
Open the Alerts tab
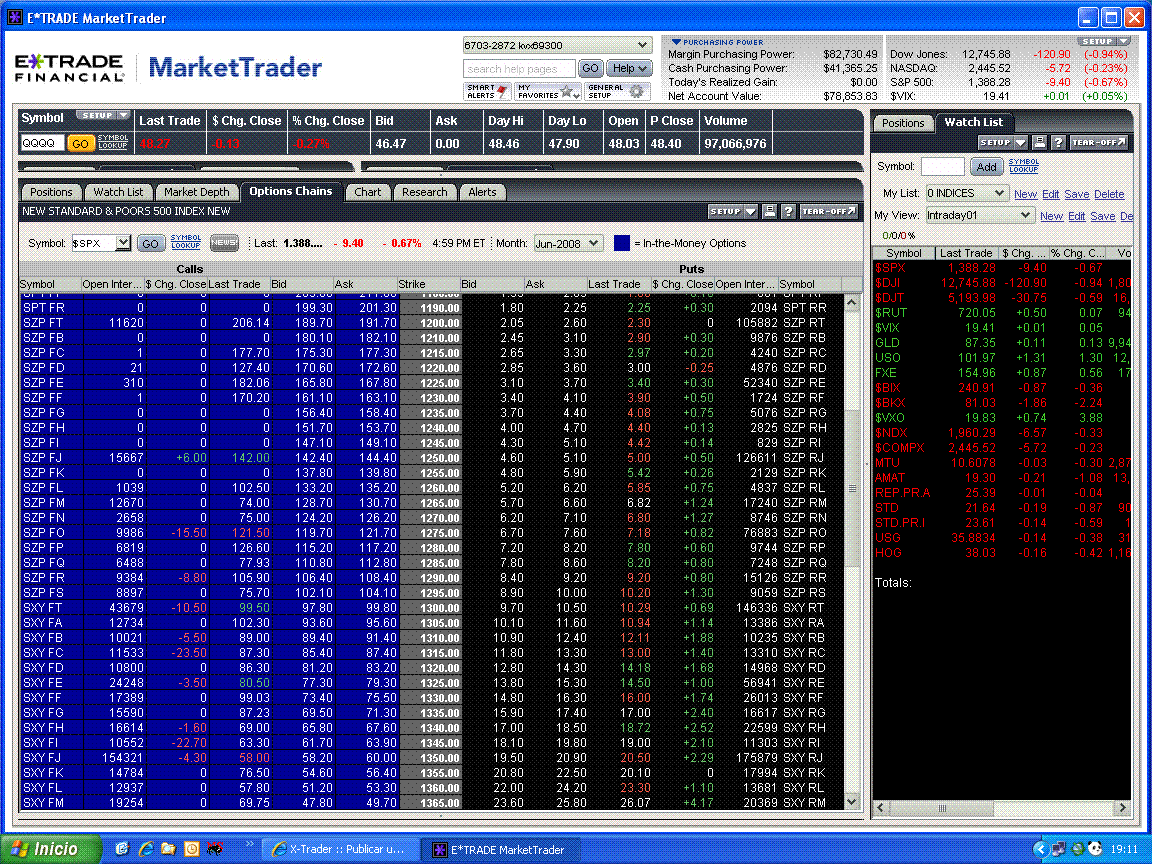482,192
